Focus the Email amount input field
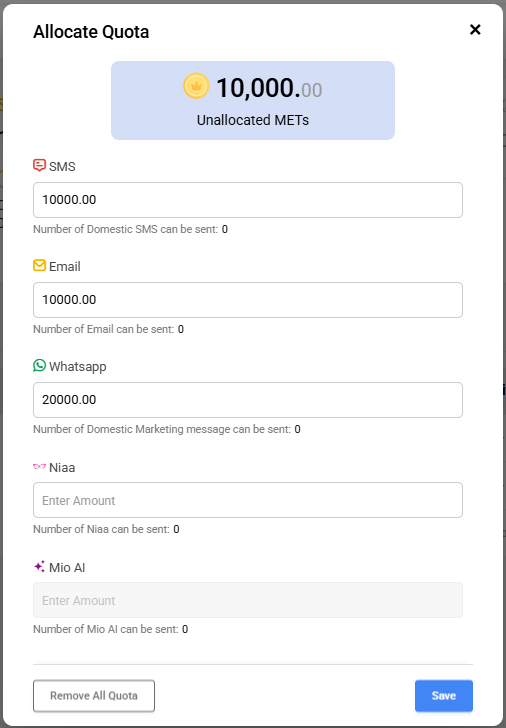The width and height of the screenshot is (506, 728). [248, 300]
